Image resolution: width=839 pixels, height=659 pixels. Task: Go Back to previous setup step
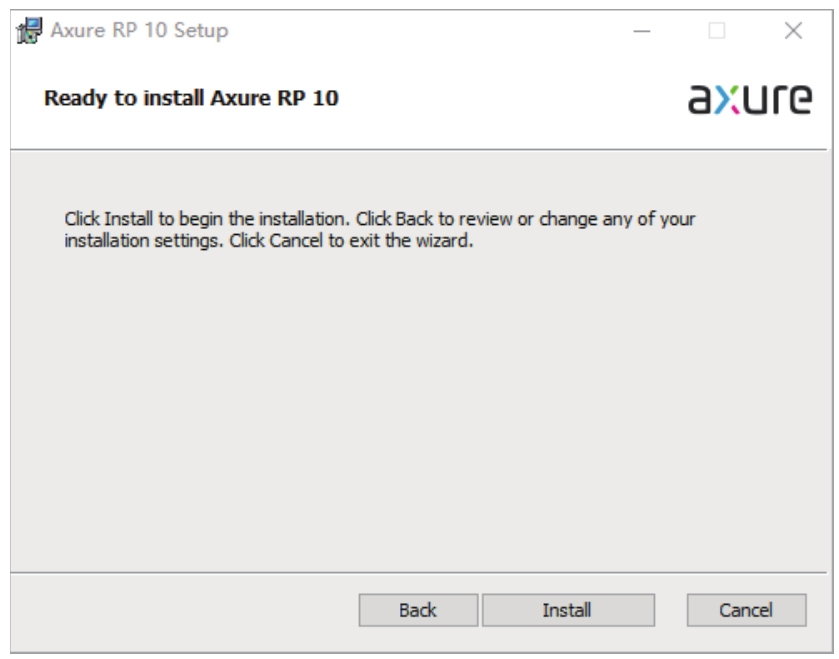[417, 609]
